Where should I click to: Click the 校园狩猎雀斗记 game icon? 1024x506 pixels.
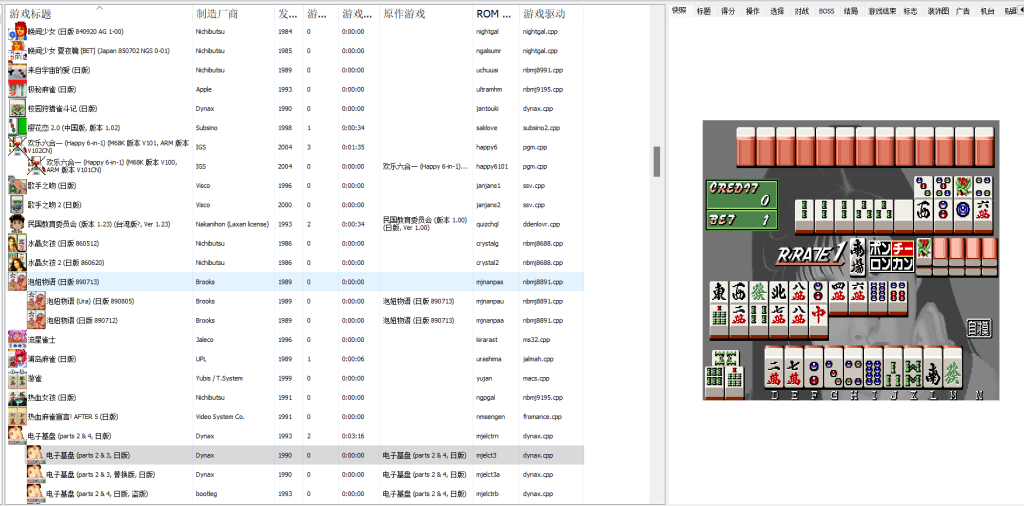coord(17,108)
